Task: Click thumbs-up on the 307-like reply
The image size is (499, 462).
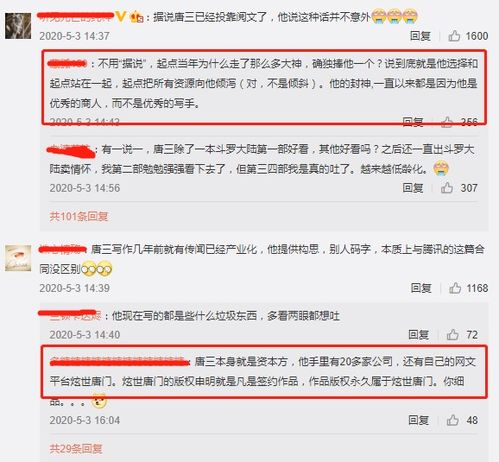Action: [x=447, y=188]
